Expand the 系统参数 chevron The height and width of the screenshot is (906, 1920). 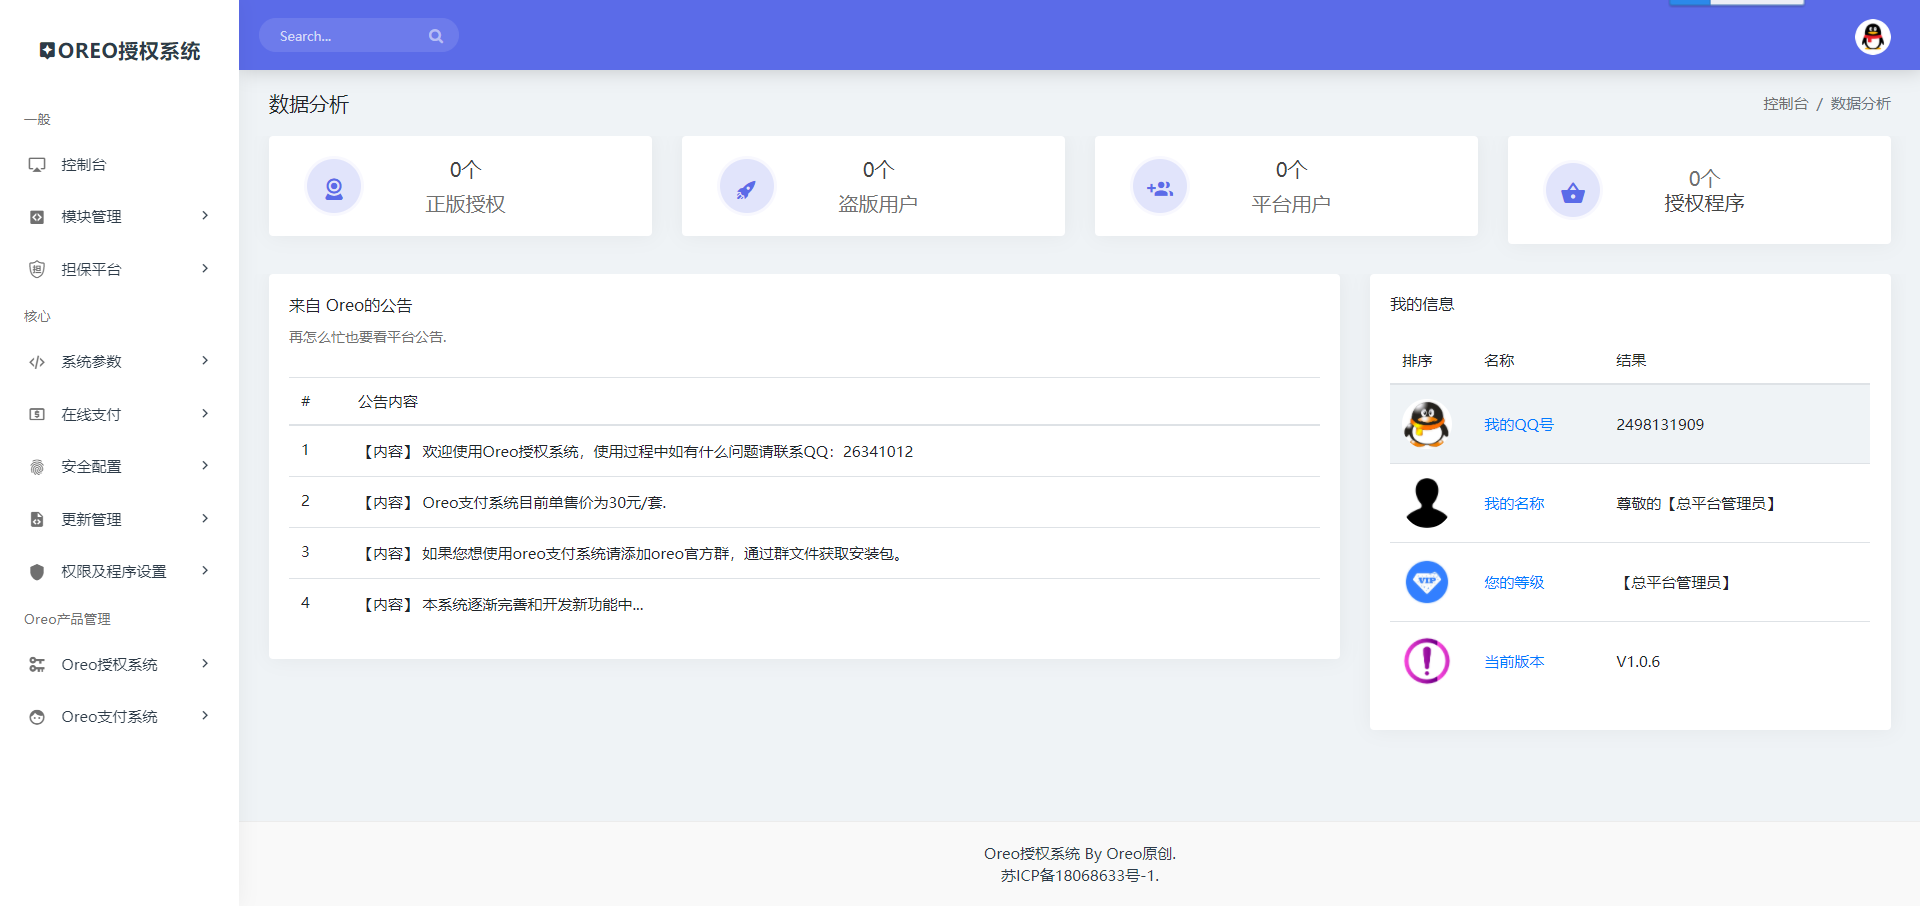click(x=205, y=361)
